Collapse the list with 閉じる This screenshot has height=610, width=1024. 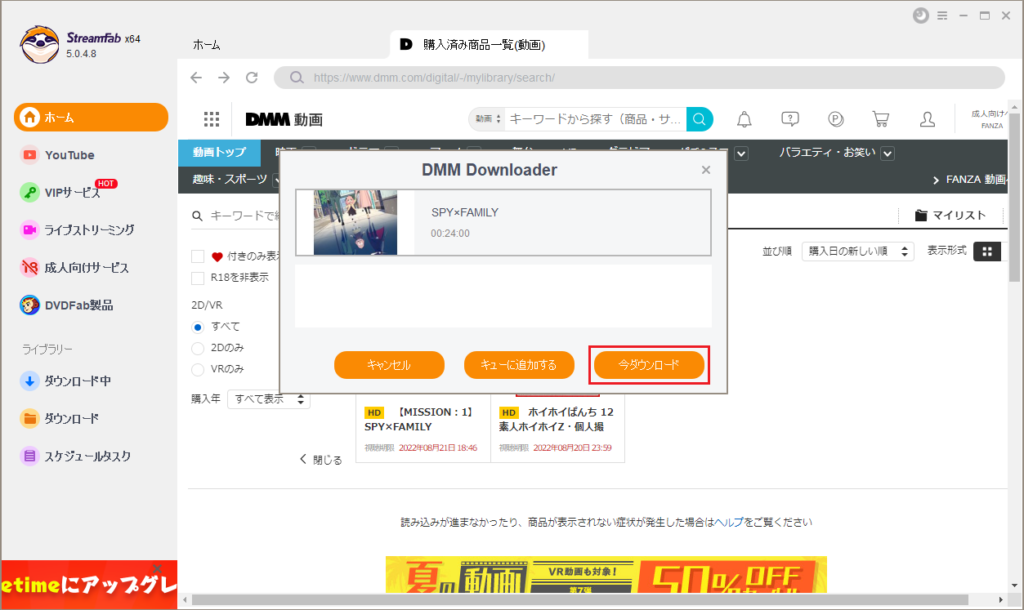click(321, 460)
